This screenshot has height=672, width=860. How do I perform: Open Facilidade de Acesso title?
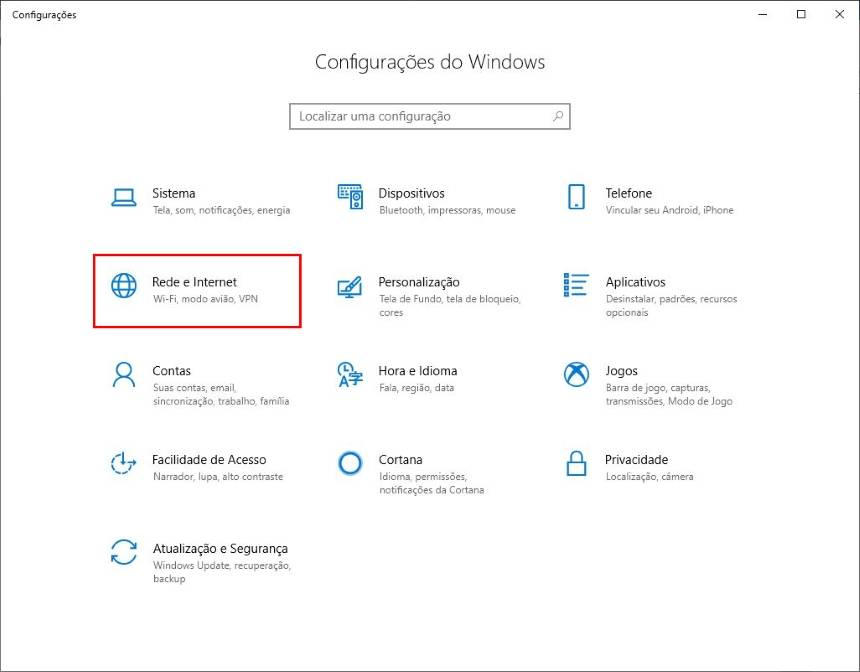click(x=209, y=460)
